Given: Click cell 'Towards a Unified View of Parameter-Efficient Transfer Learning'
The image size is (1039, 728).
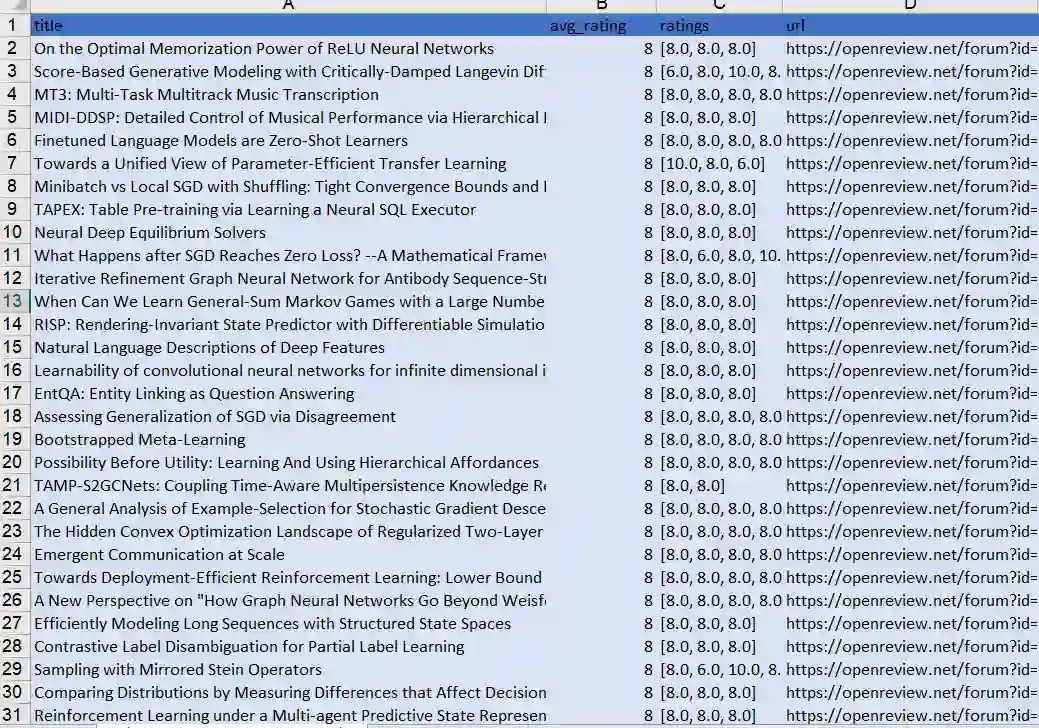Looking at the screenshot, I should tap(288, 164).
